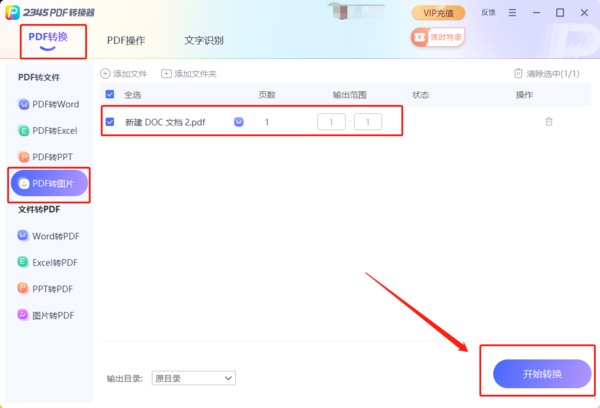Click the plus icon of 添加文件

[105, 73]
